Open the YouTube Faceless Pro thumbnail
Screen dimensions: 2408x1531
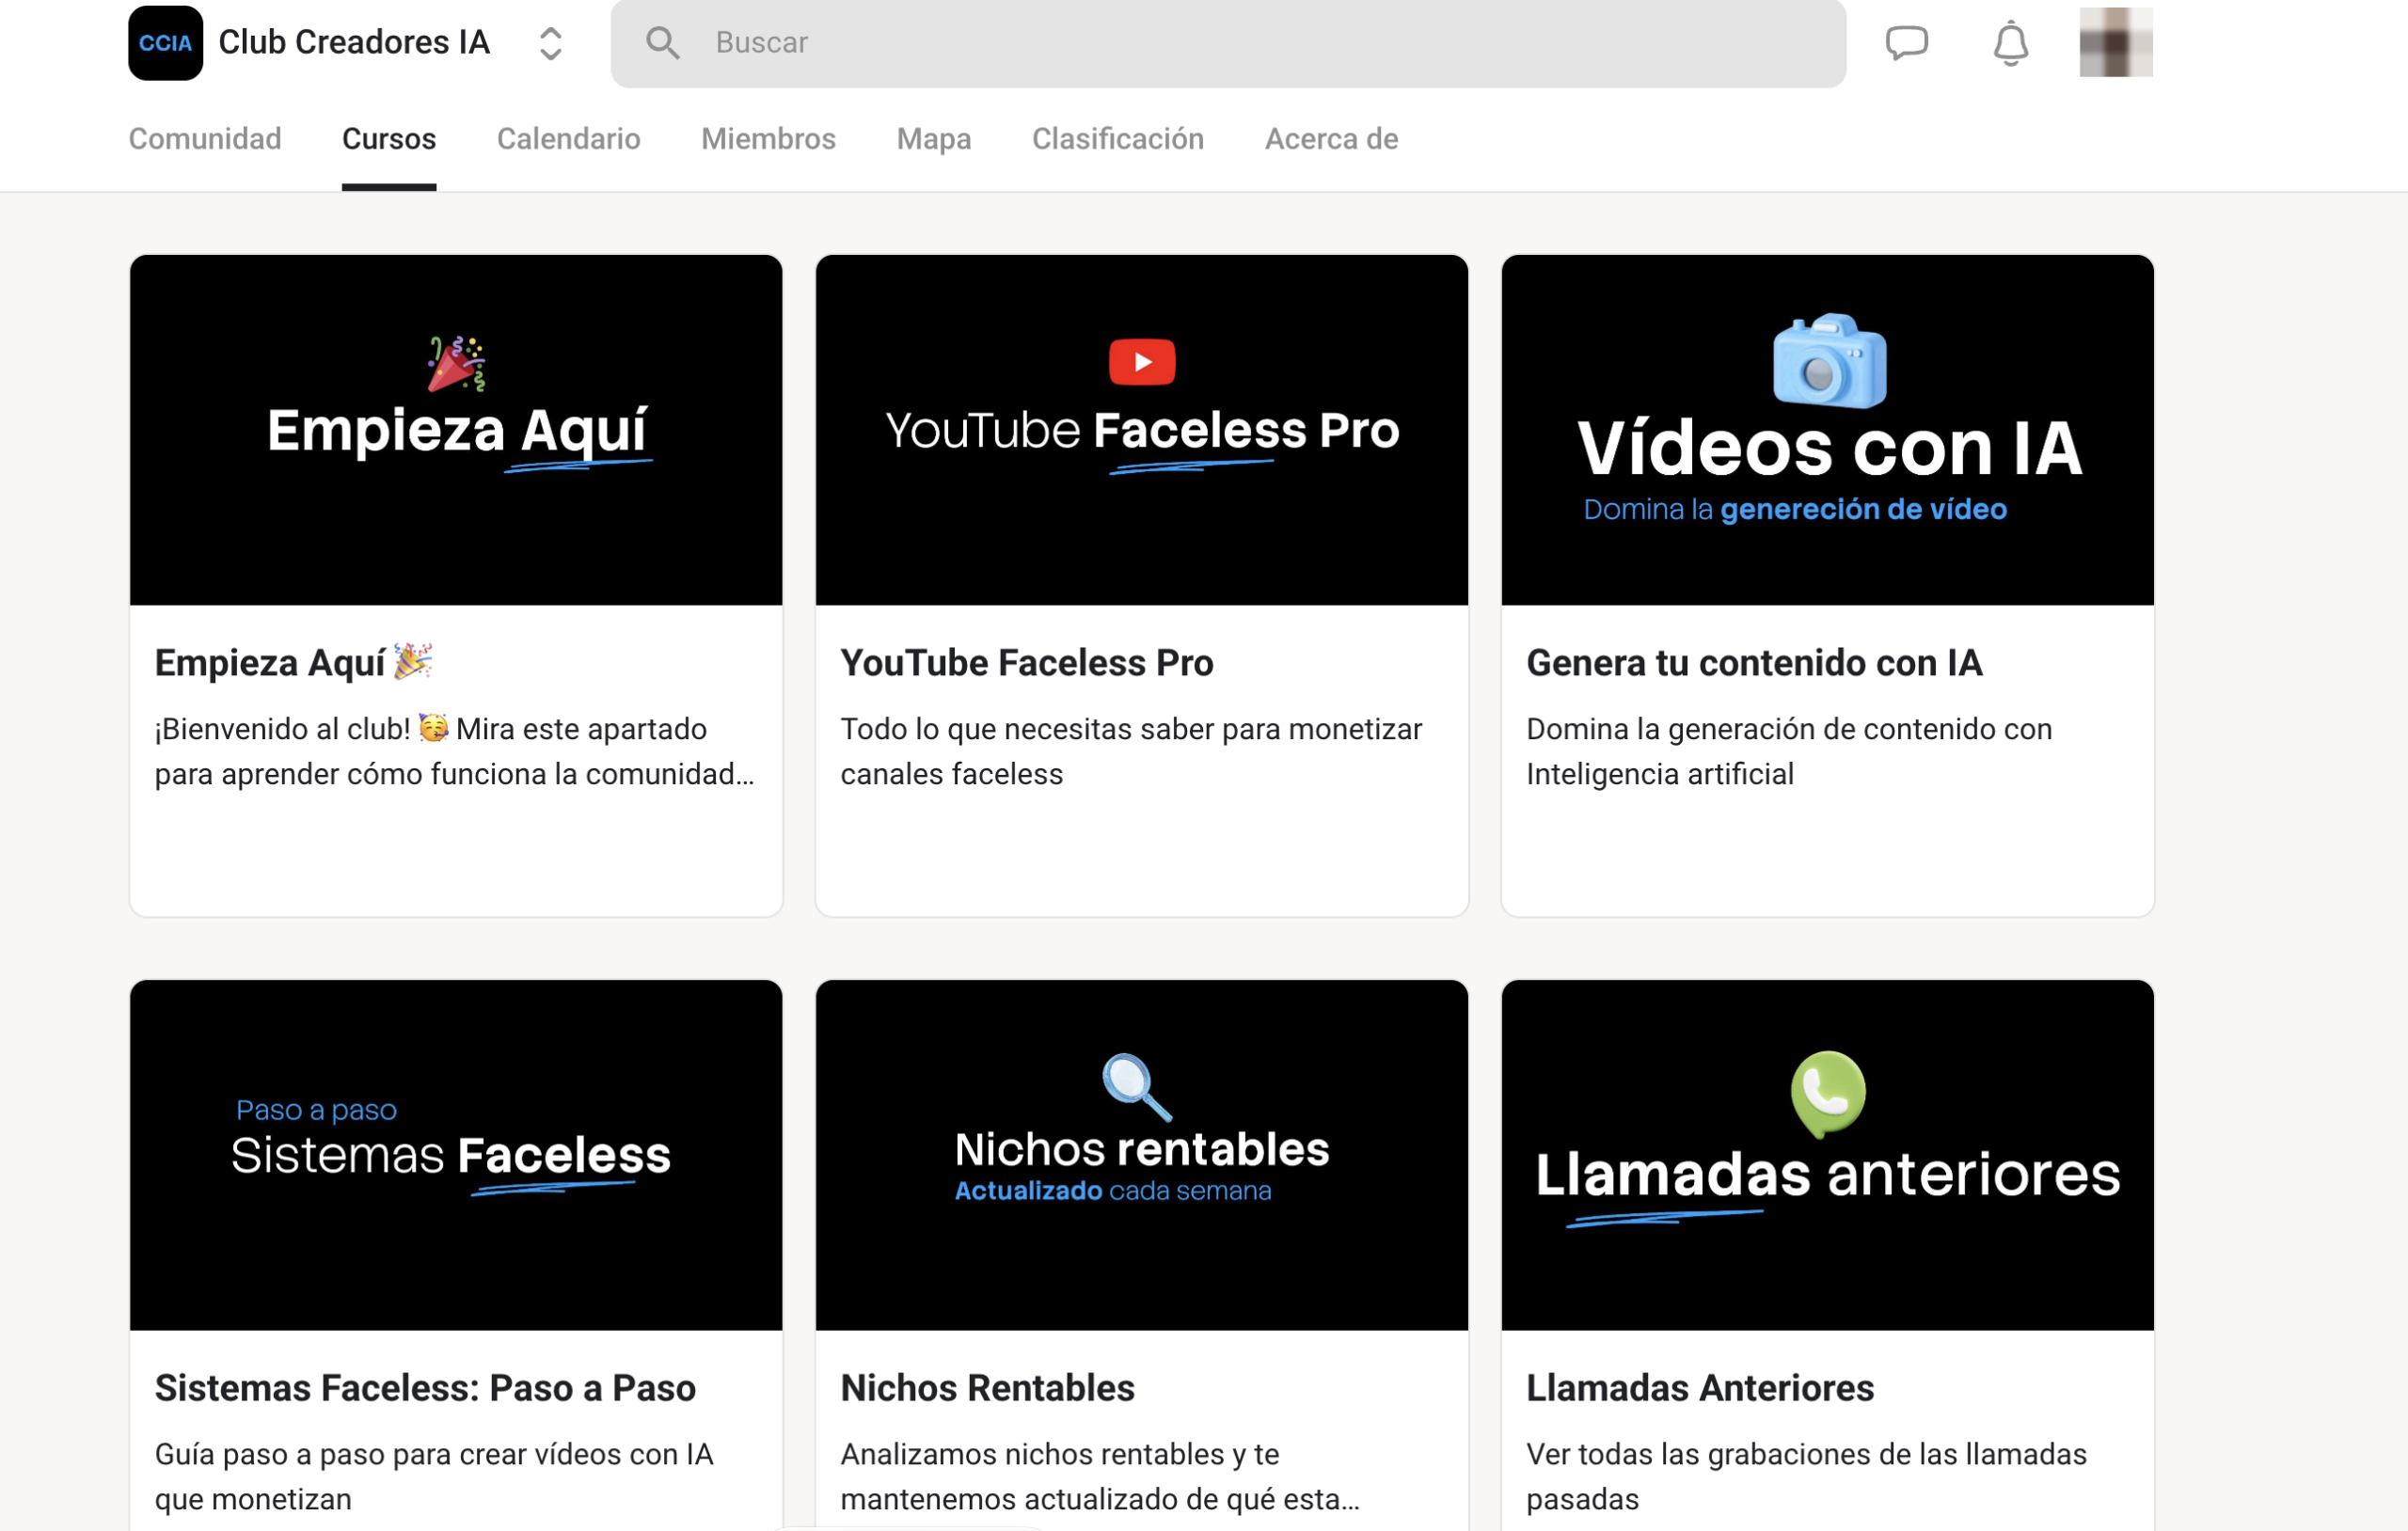coord(1142,430)
